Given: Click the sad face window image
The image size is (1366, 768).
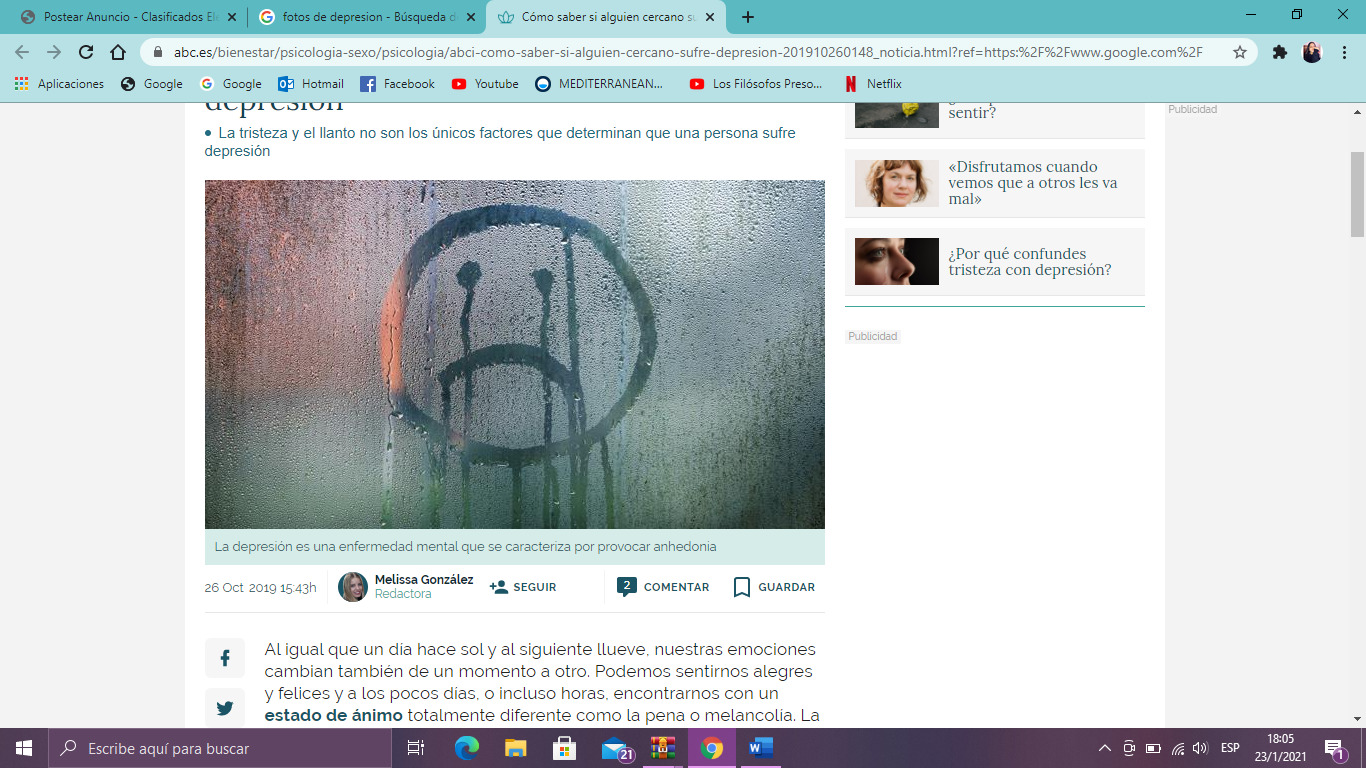Looking at the screenshot, I should (514, 354).
